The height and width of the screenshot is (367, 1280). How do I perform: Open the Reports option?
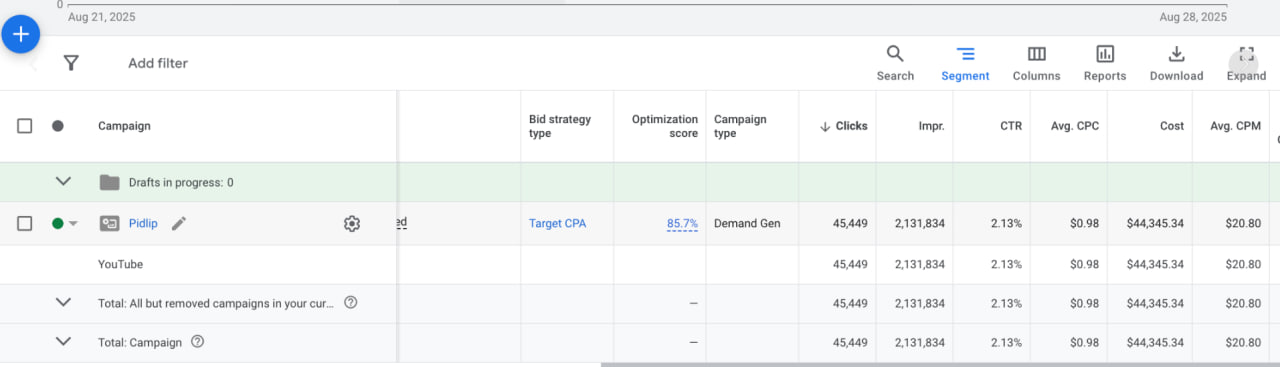(1105, 63)
